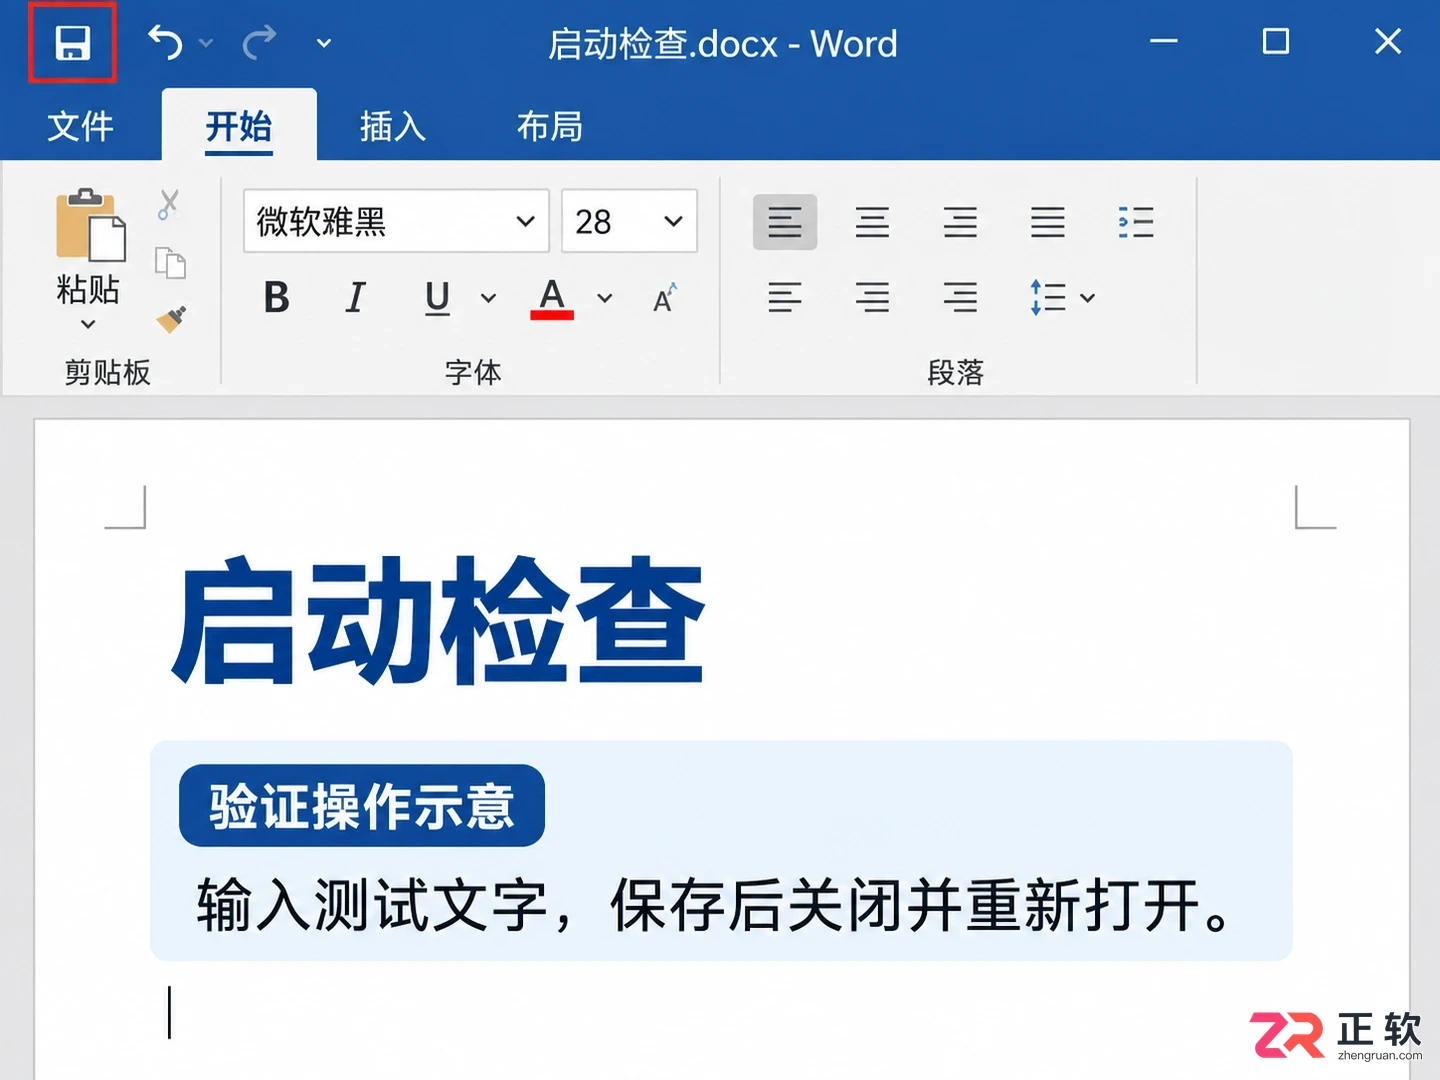Maximize the Word window

click(1276, 42)
